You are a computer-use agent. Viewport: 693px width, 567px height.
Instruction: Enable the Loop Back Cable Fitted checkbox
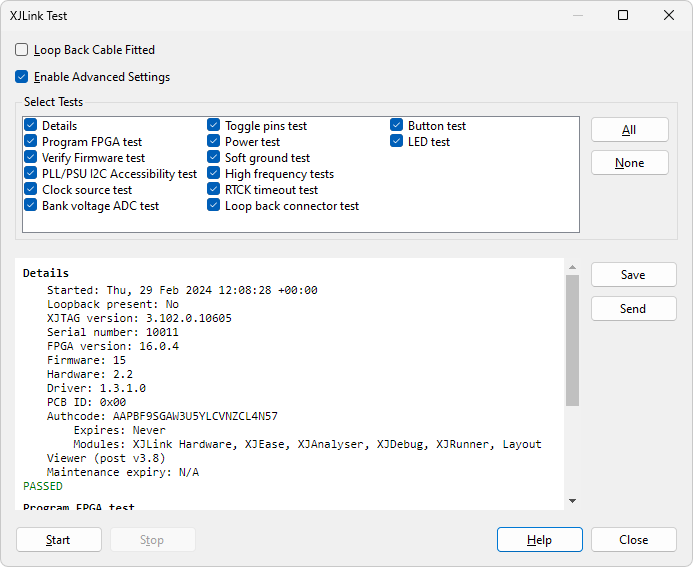click(22, 50)
